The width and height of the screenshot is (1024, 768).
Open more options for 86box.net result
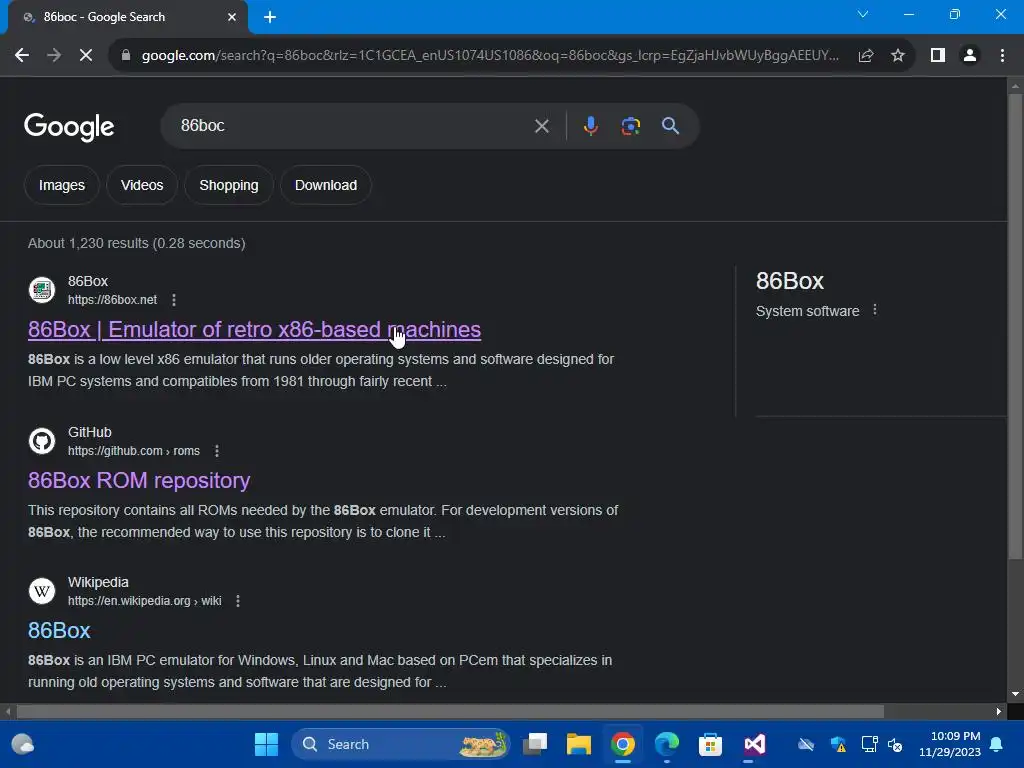(x=174, y=300)
